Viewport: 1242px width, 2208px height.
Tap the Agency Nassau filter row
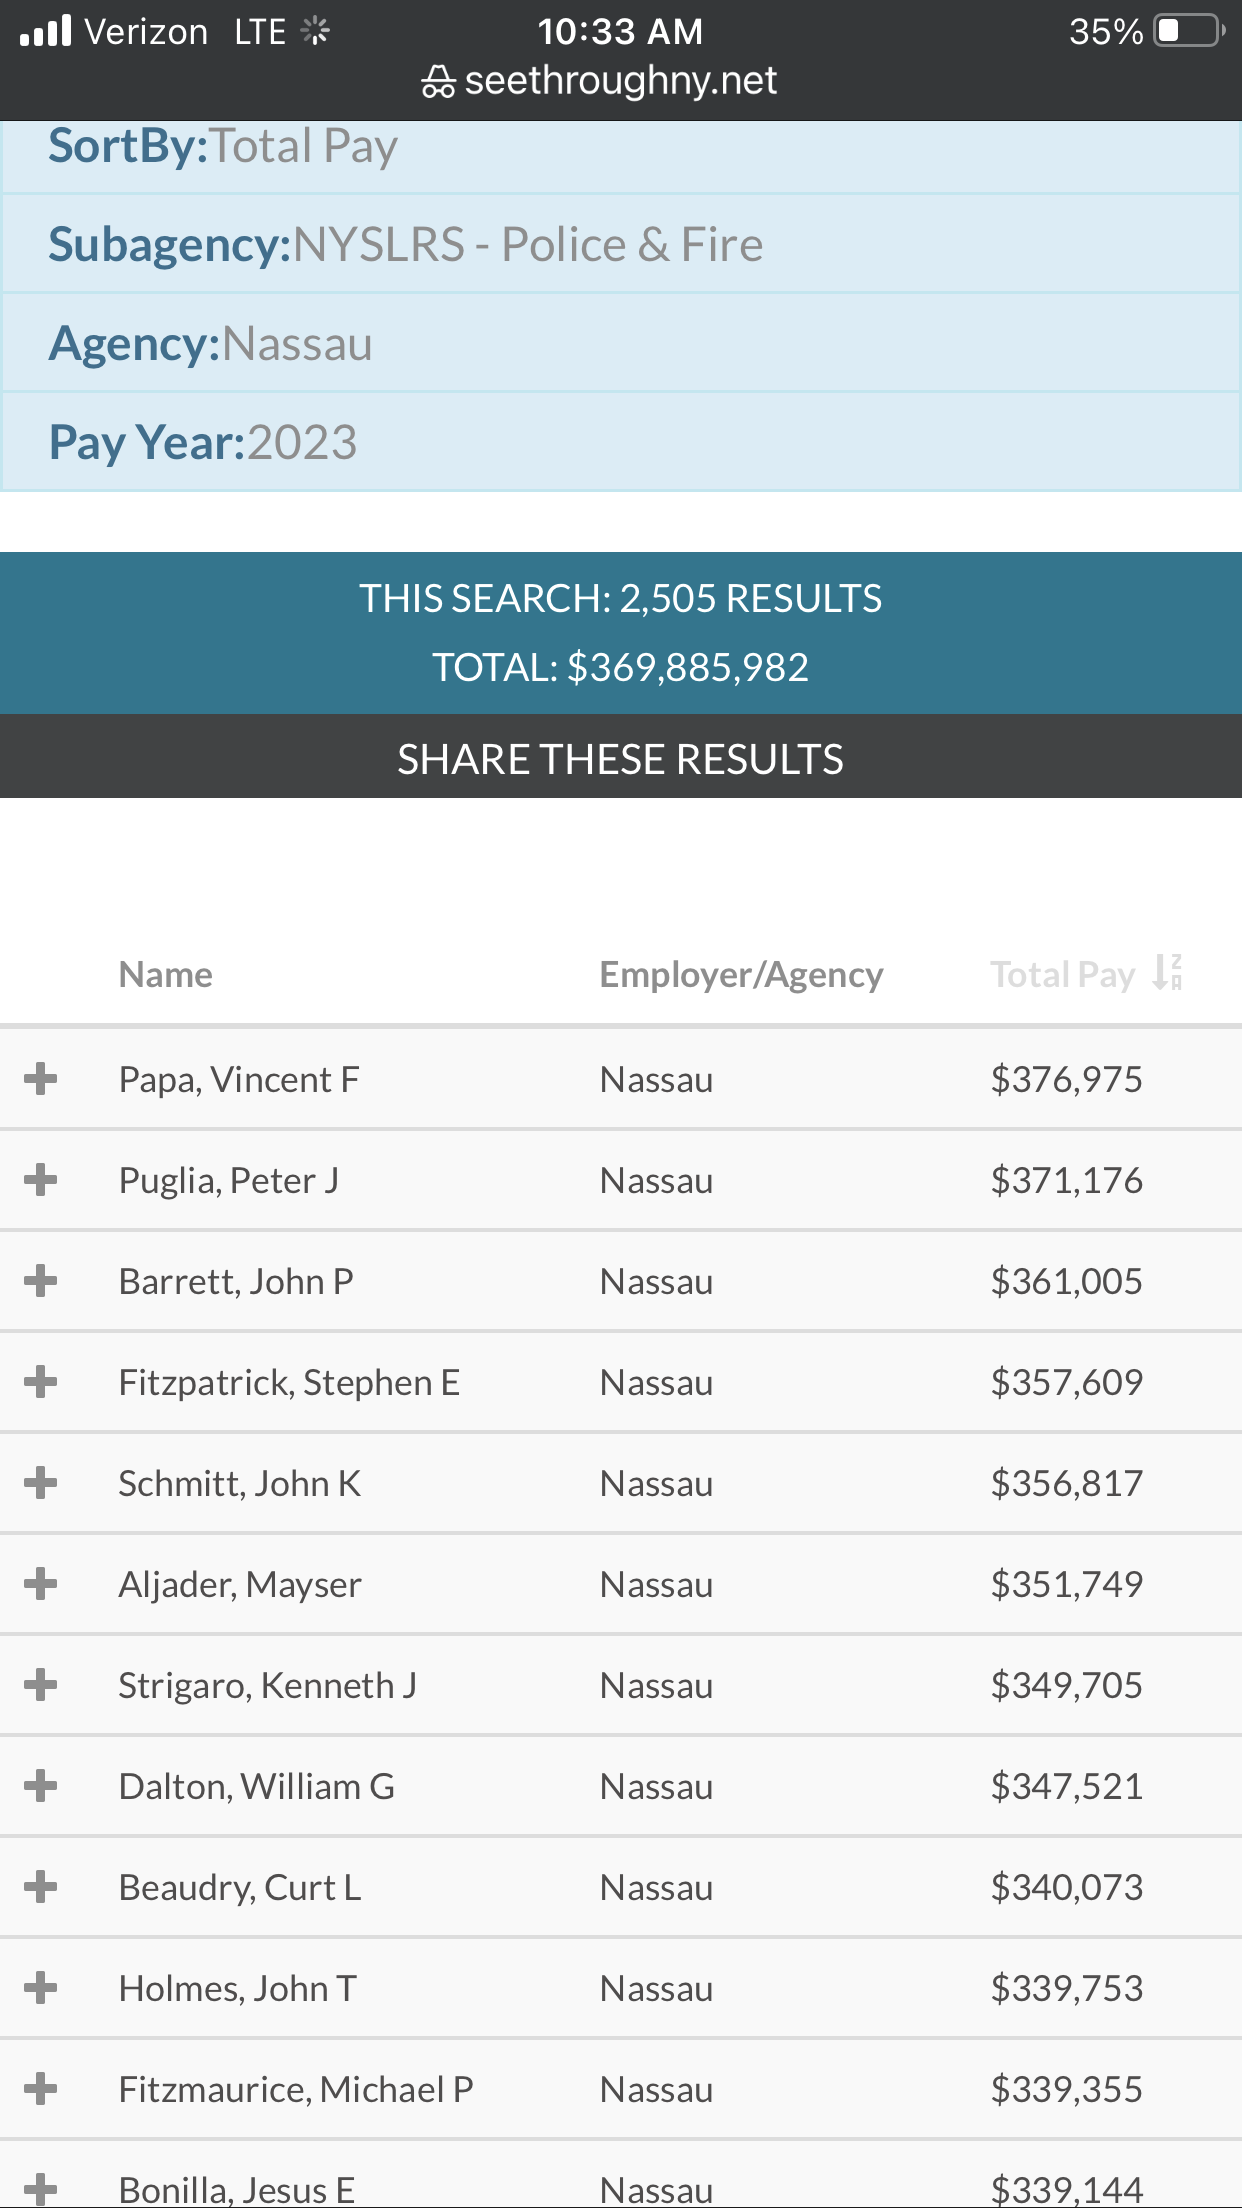click(620, 343)
